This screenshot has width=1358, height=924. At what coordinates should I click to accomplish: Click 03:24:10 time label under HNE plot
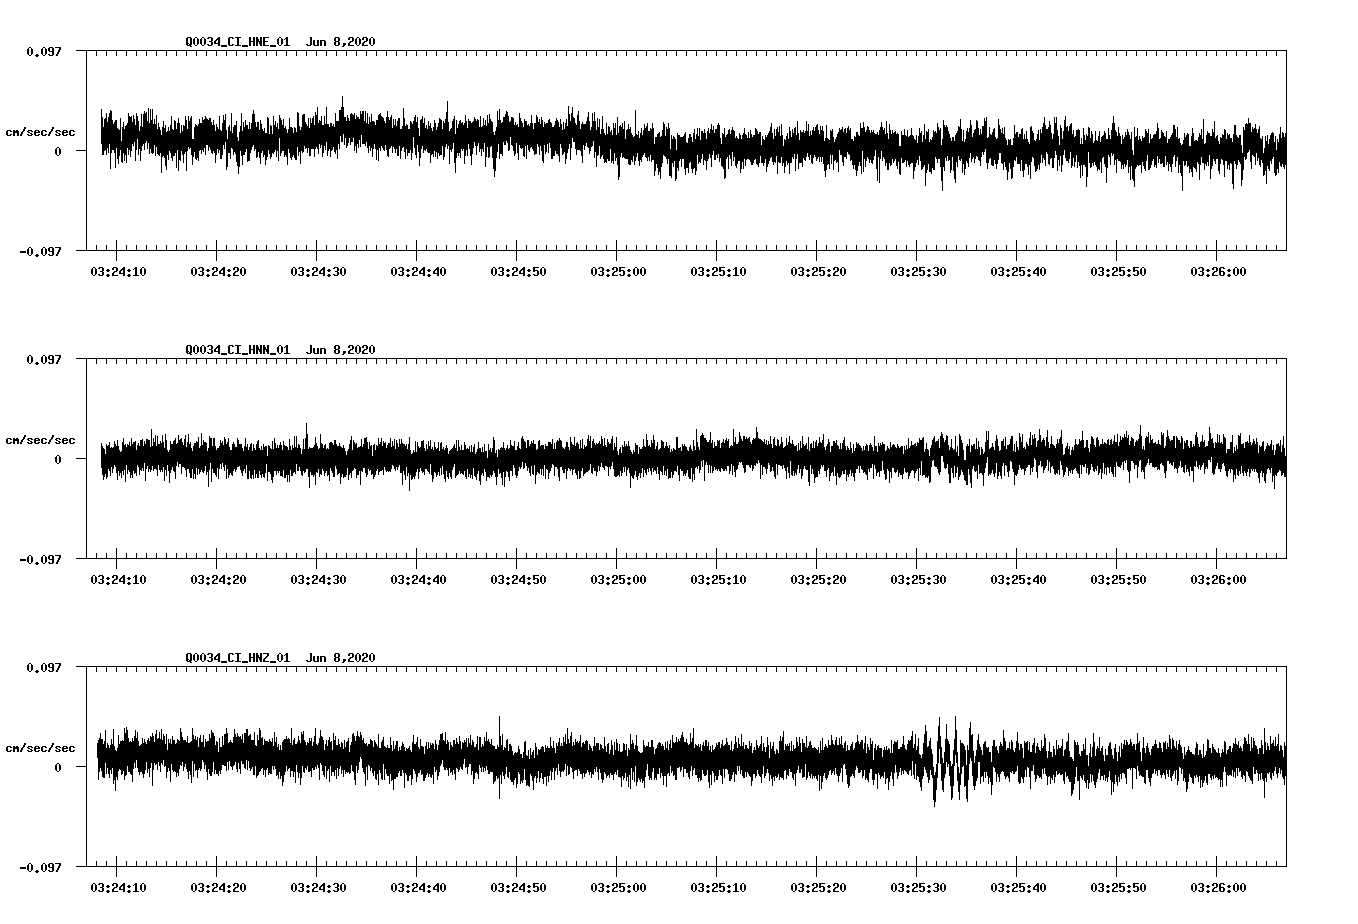coord(118,272)
